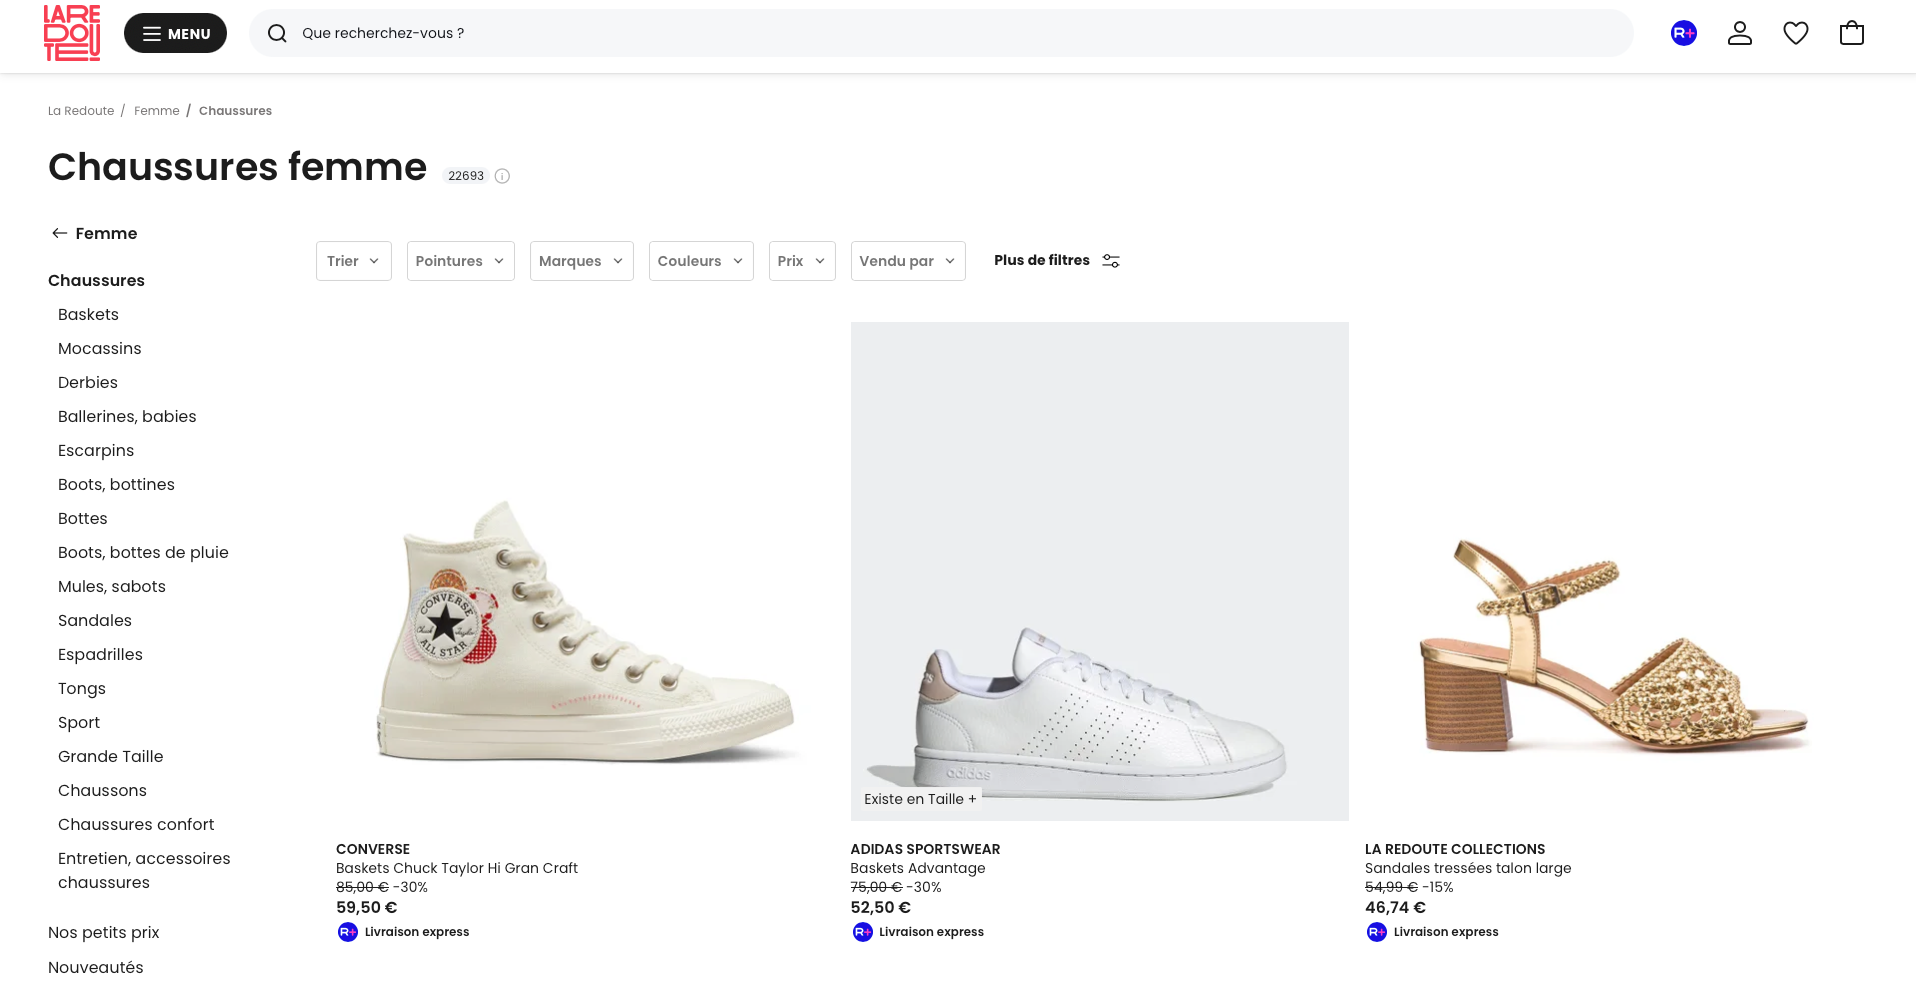Focus the 'Que recherchez-vous ?' search field
The width and height of the screenshot is (1916, 982).
pyautogui.click(x=940, y=33)
